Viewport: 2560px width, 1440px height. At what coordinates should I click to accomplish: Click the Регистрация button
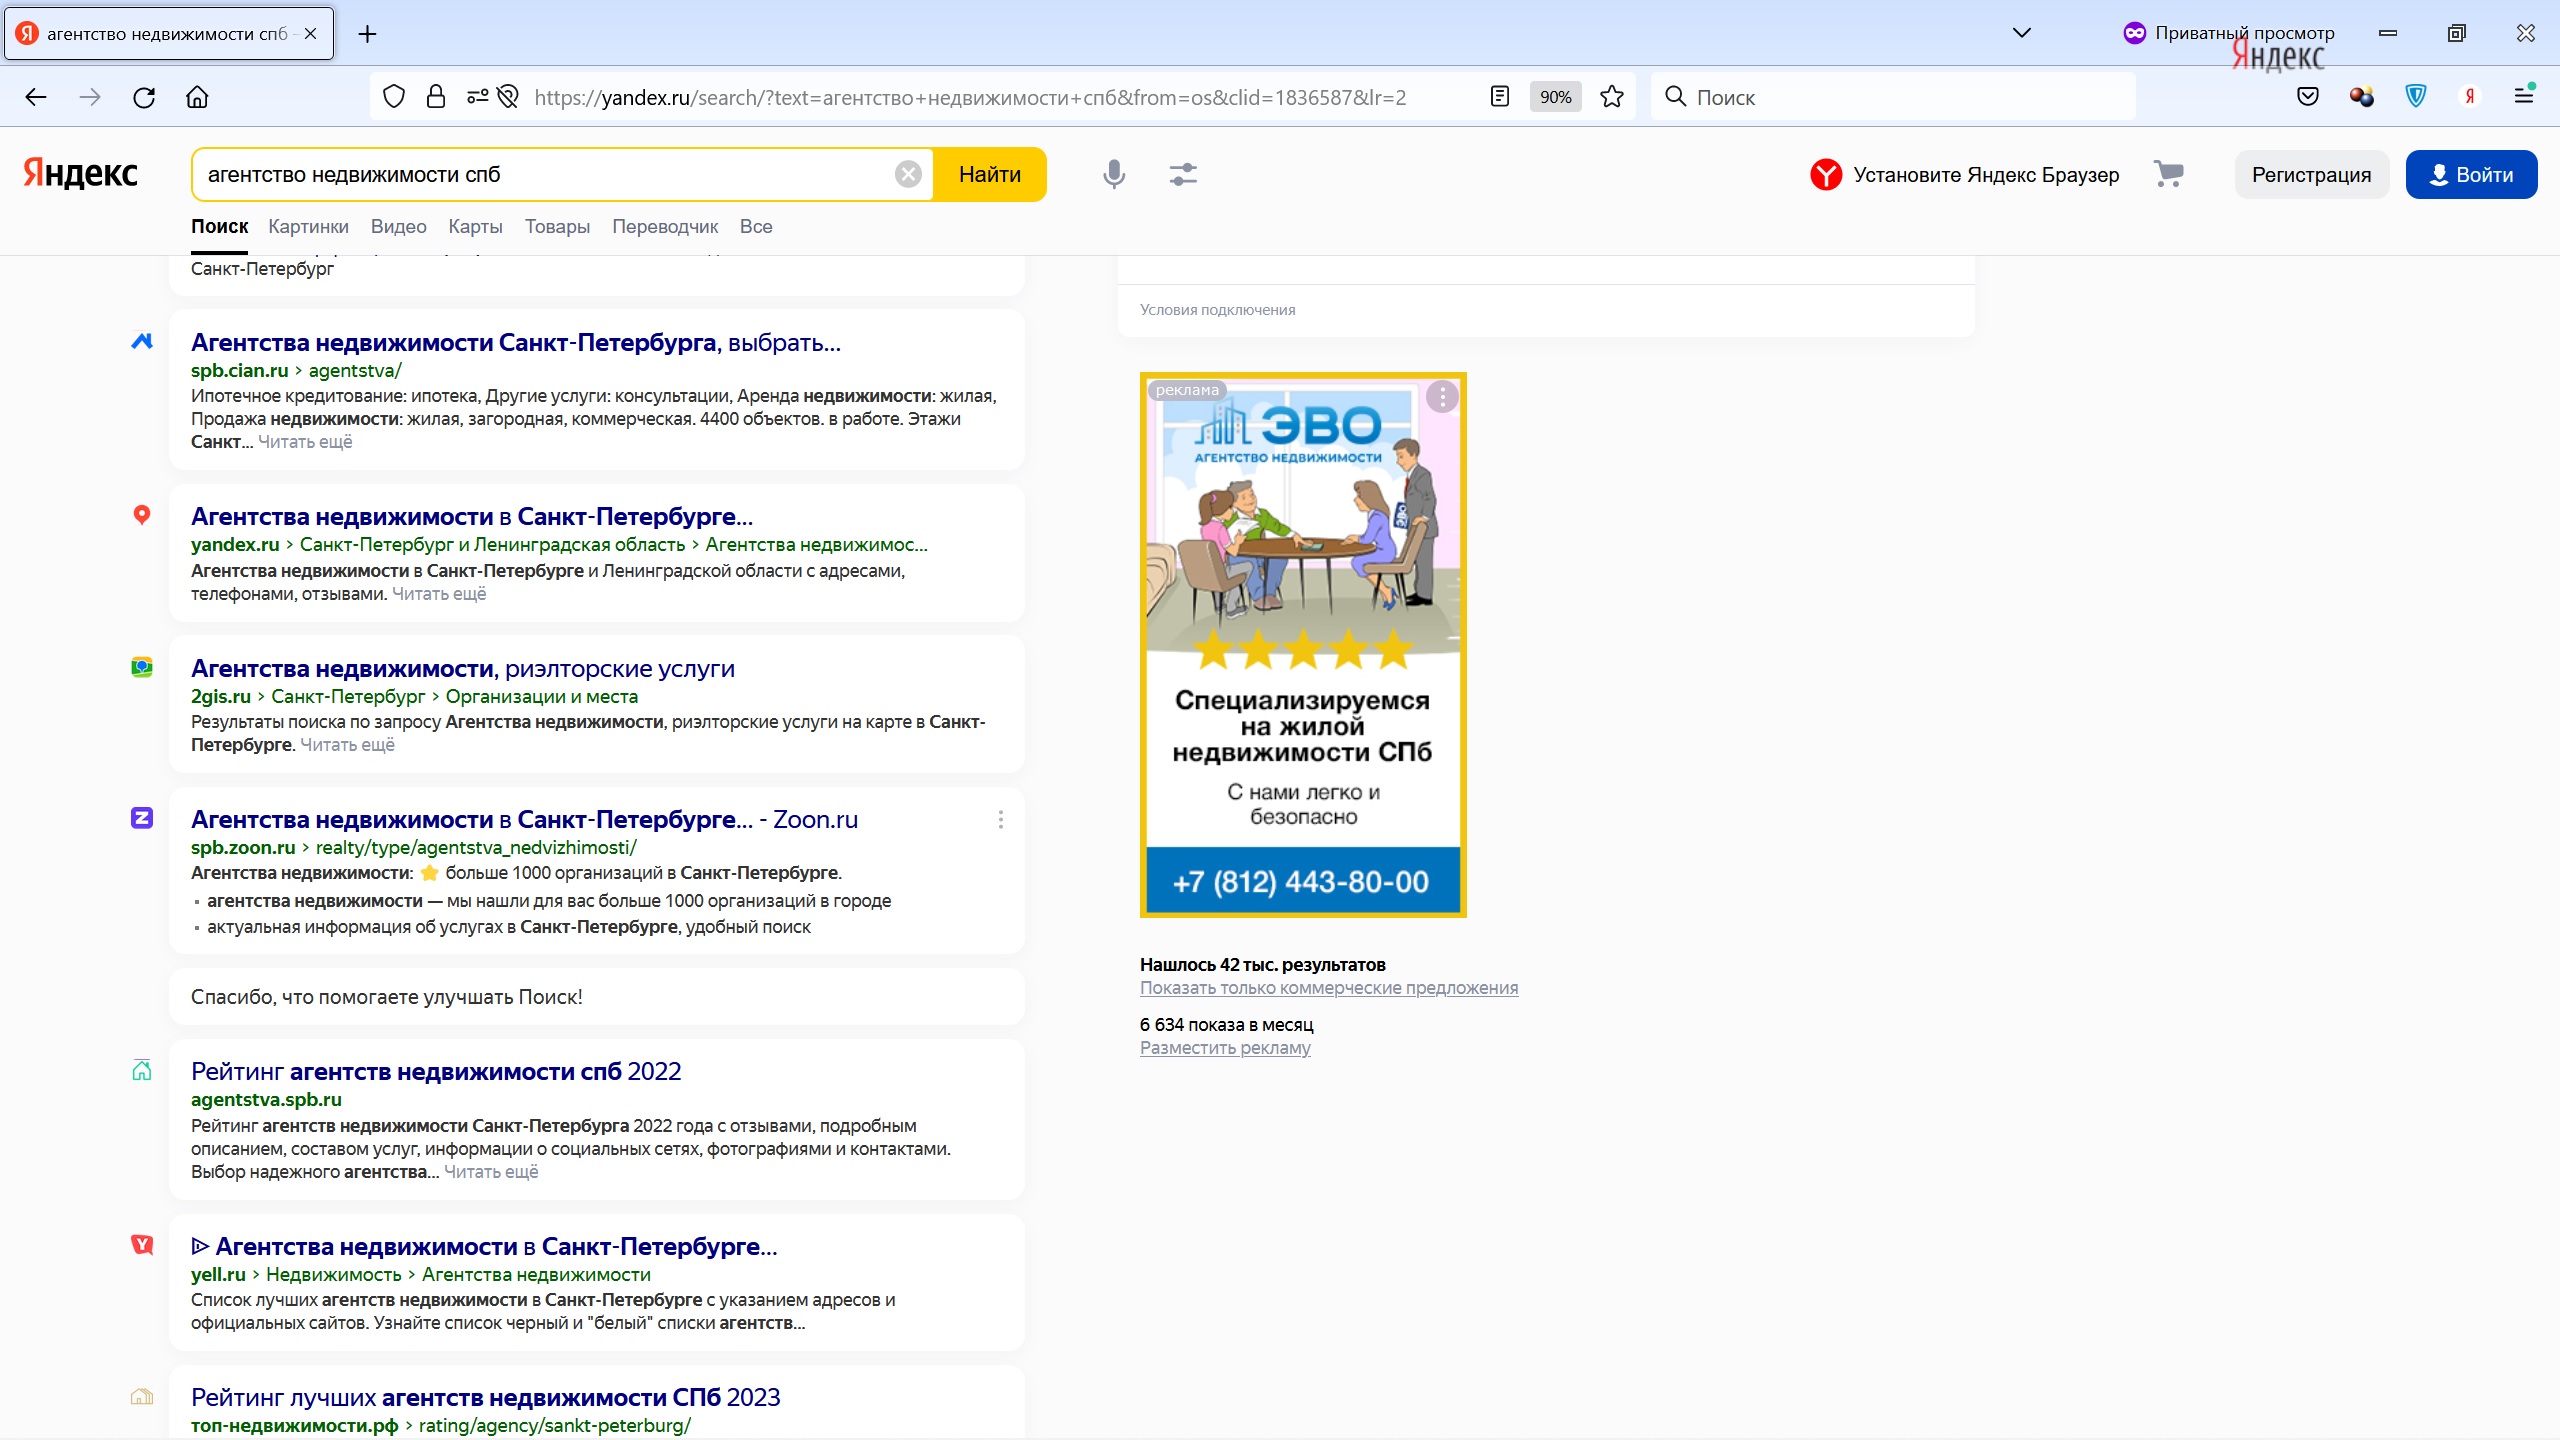tap(2311, 175)
